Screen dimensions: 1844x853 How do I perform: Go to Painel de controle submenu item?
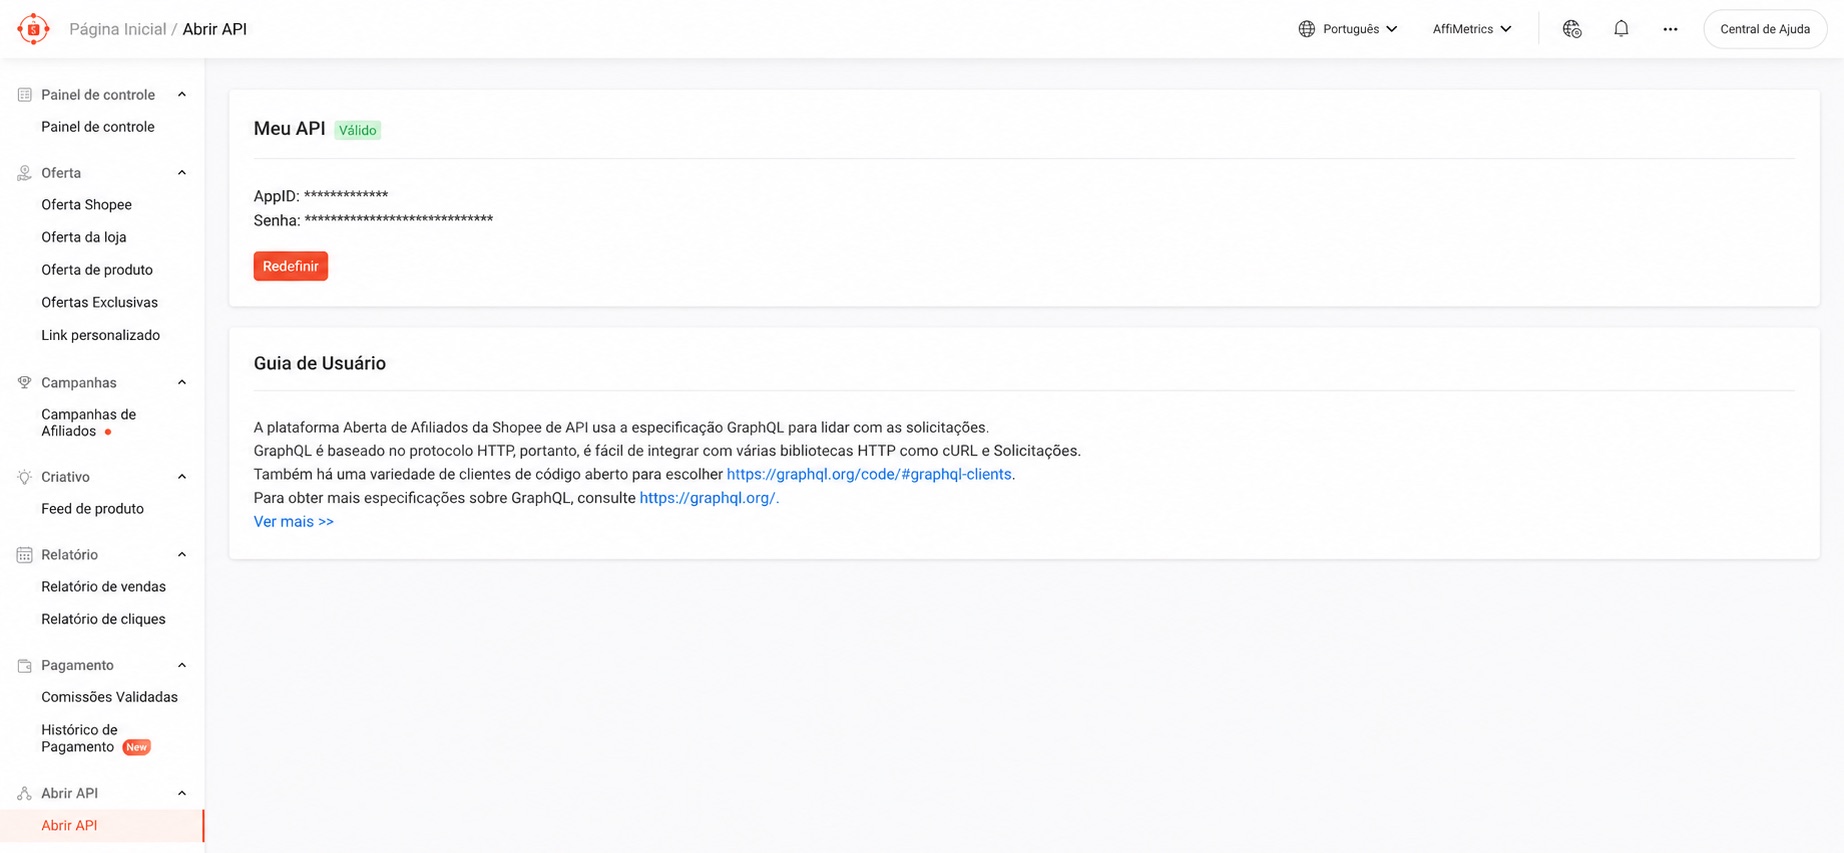98,127
